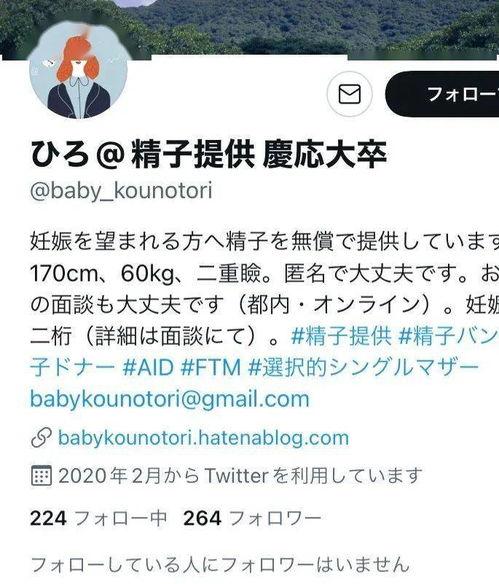Viewport: 499px width, 584px height.
Task: Open the profile avatar picture
Action: point(78,70)
